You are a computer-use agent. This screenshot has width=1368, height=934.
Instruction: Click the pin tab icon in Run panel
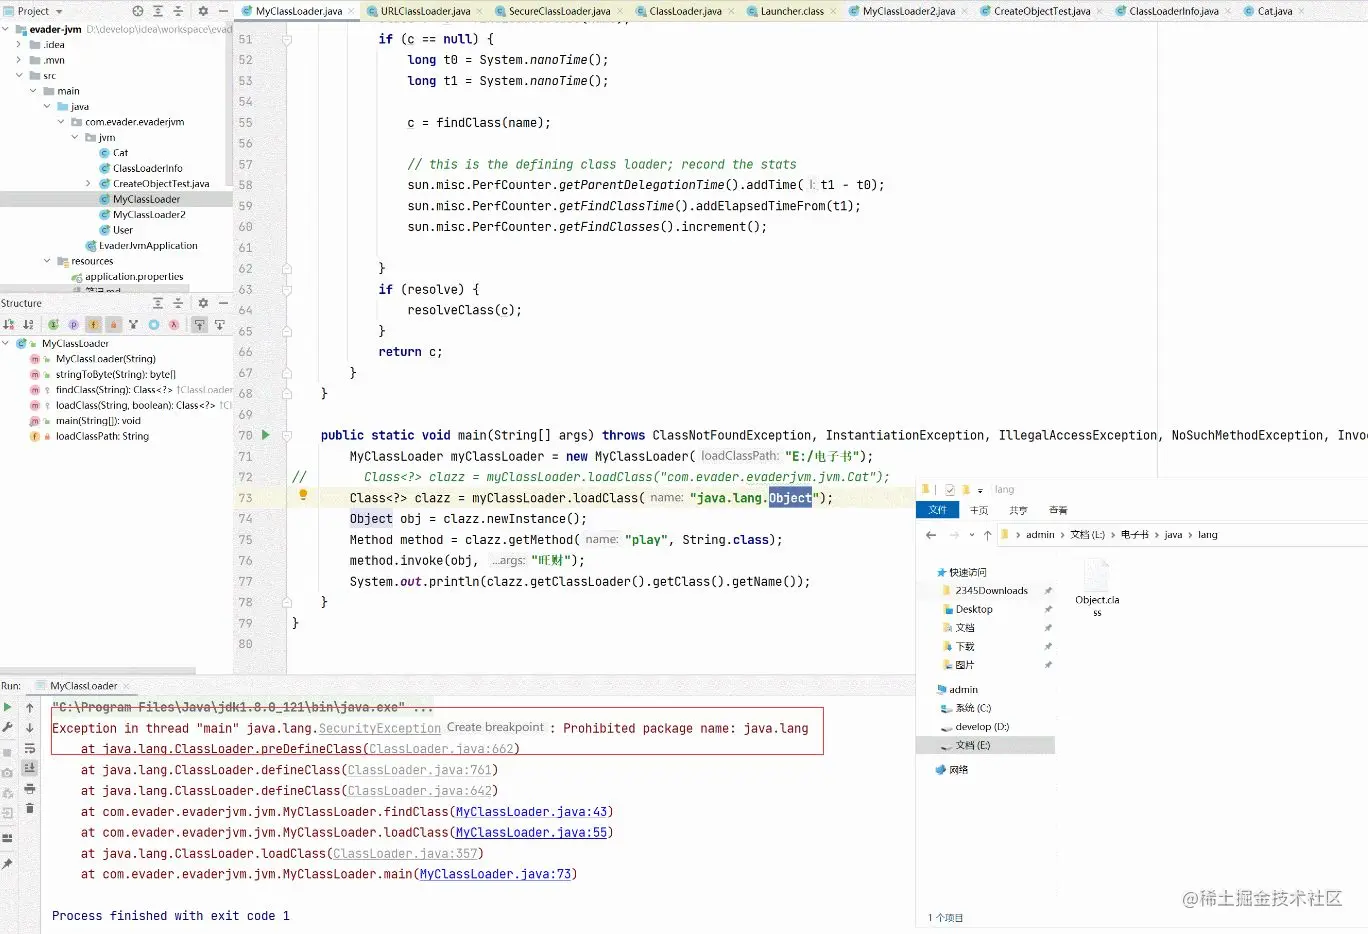(x=8, y=863)
